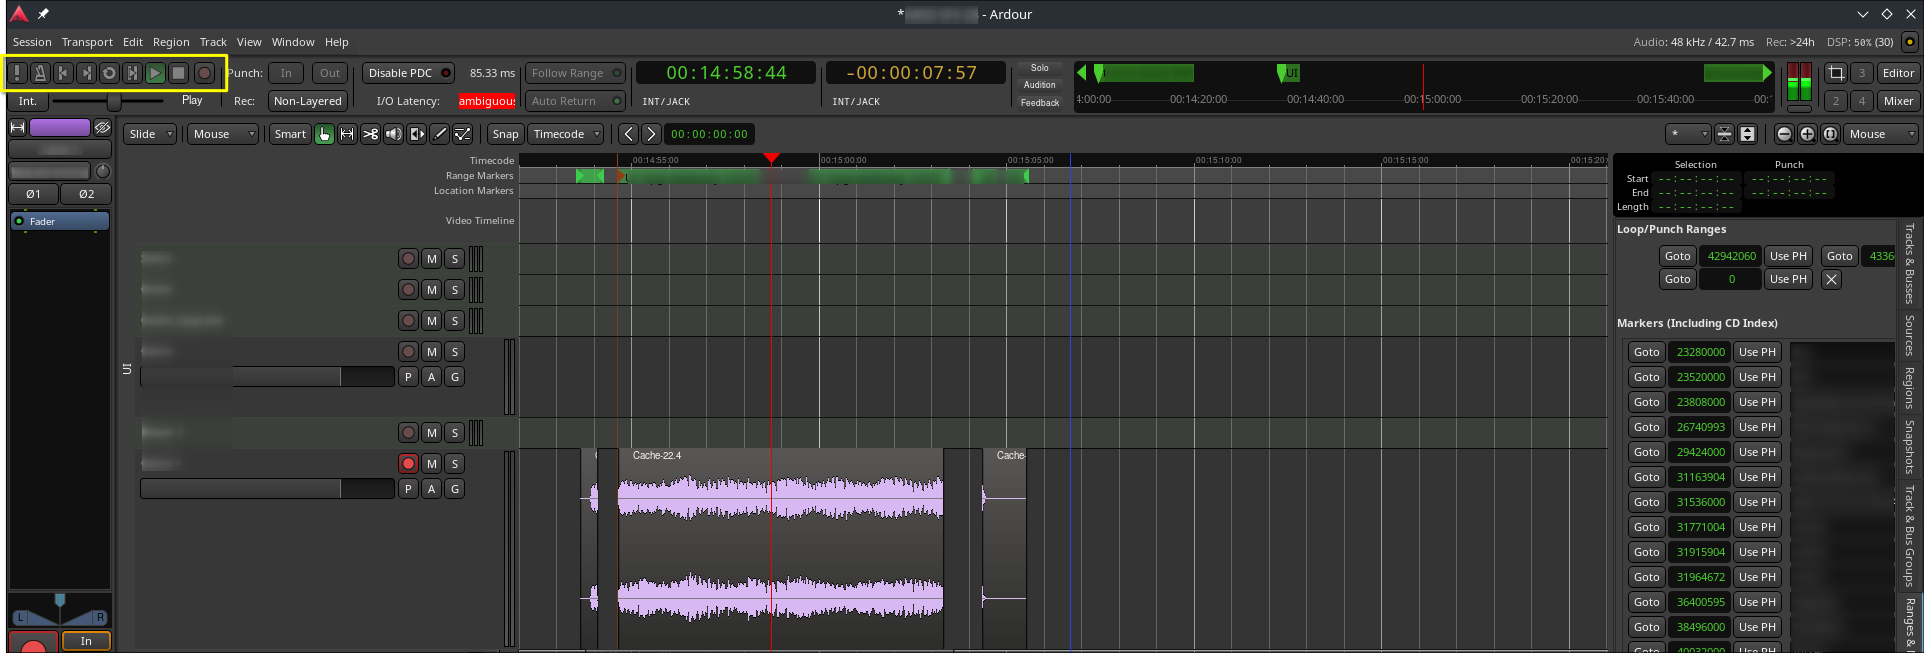This screenshot has width=1924, height=653.
Task: Toggle the Follow Range option
Action: click(575, 73)
